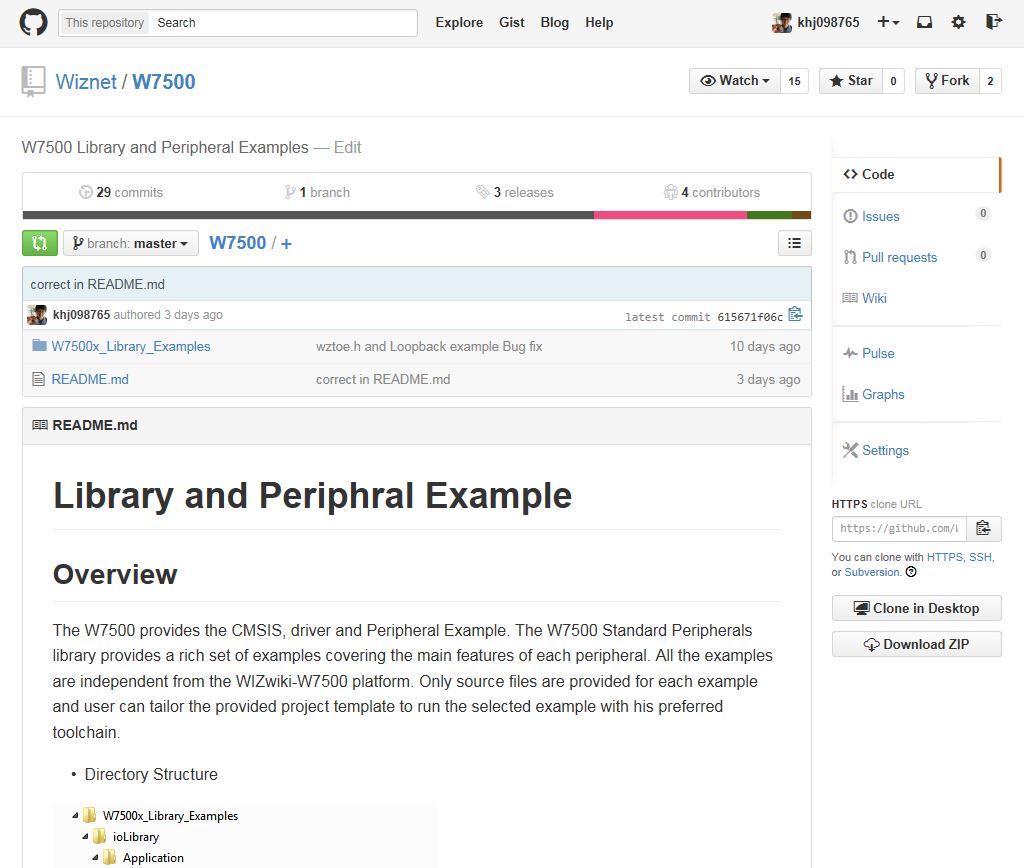View watchers count 15
1024x868 pixels.
pyautogui.click(x=794, y=81)
